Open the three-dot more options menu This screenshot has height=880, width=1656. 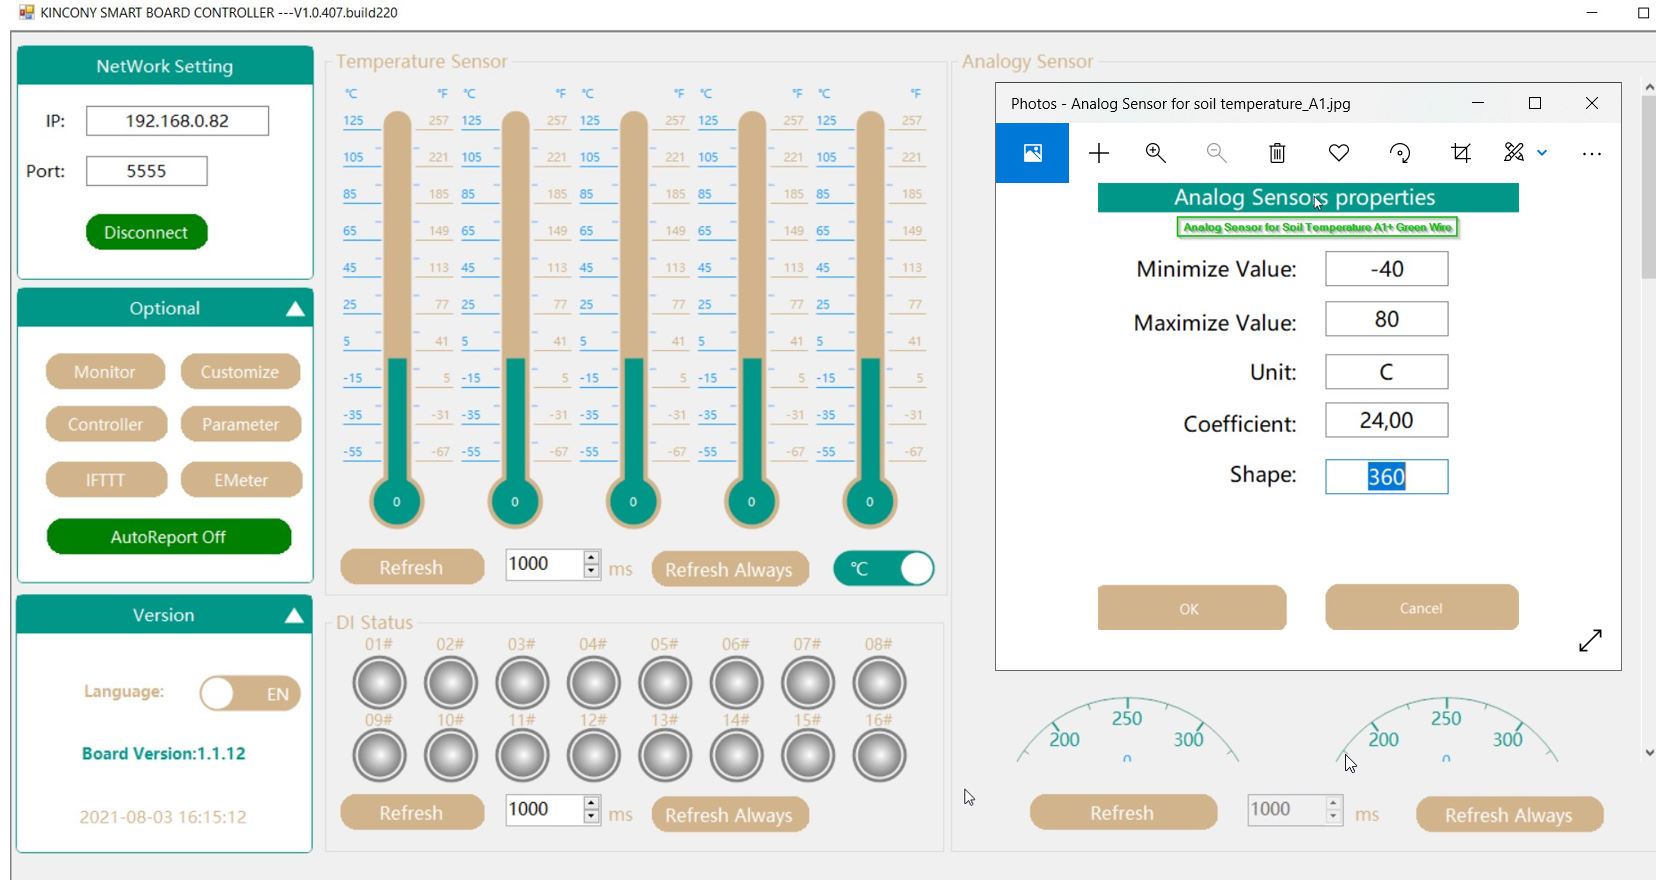coord(1591,154)
